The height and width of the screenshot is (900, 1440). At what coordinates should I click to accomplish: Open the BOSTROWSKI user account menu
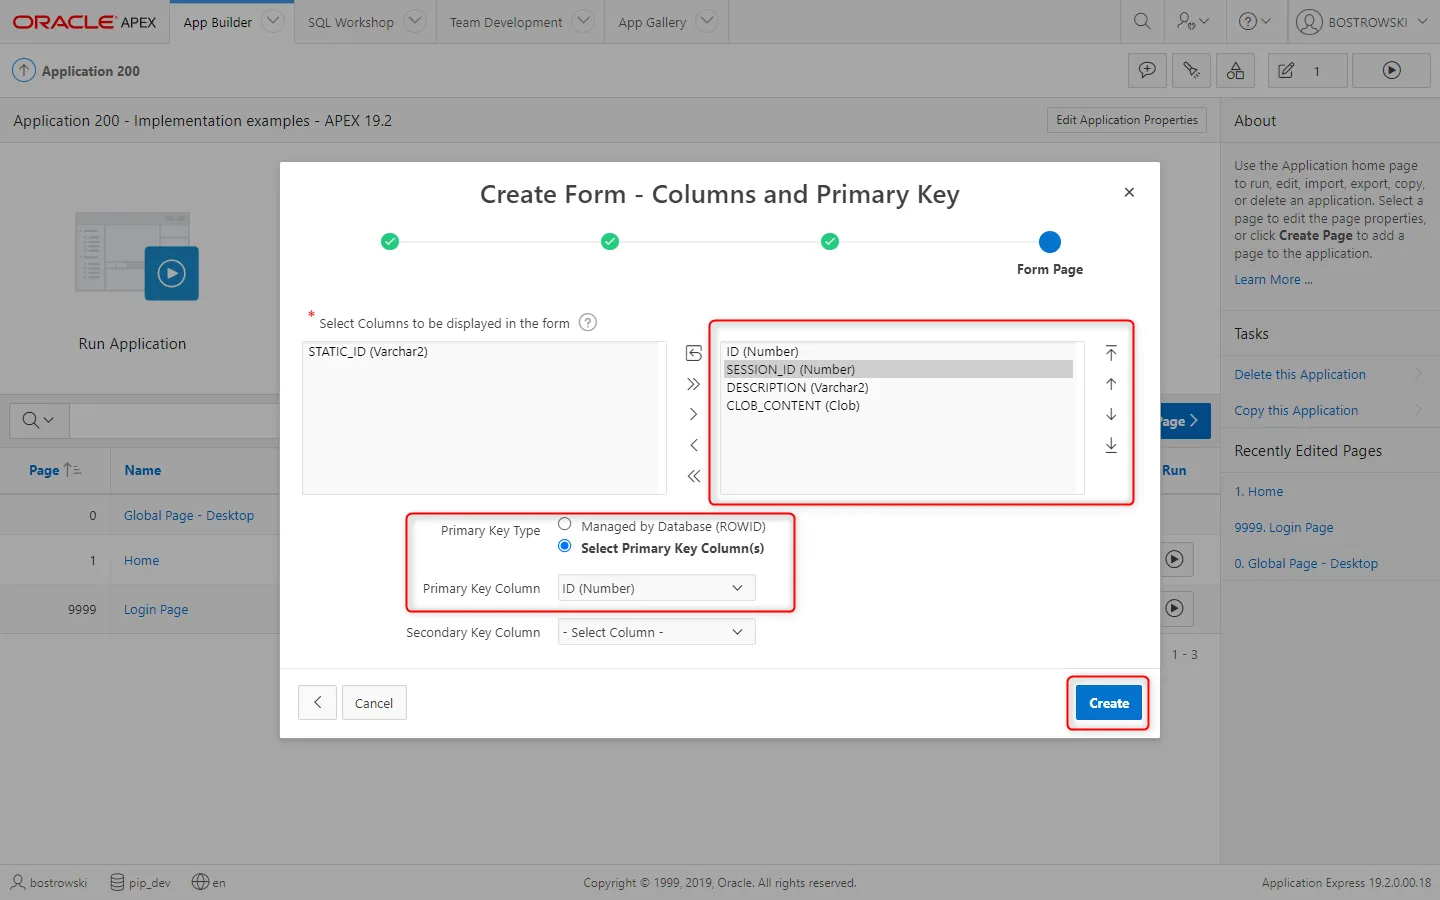(x=1364, y=22)
